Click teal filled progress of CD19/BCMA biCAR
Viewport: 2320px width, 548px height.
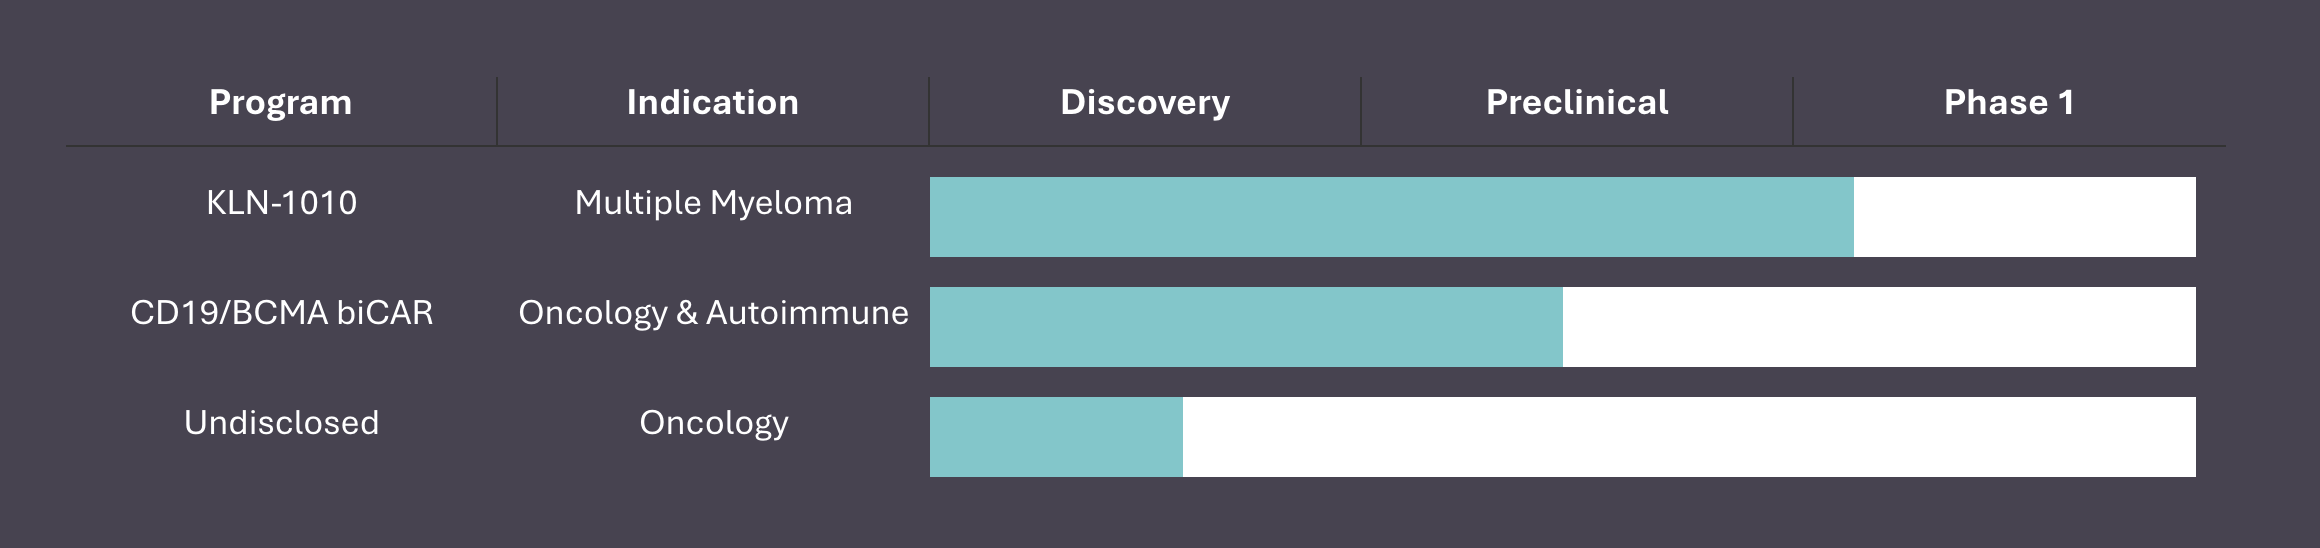(1246, 327)
